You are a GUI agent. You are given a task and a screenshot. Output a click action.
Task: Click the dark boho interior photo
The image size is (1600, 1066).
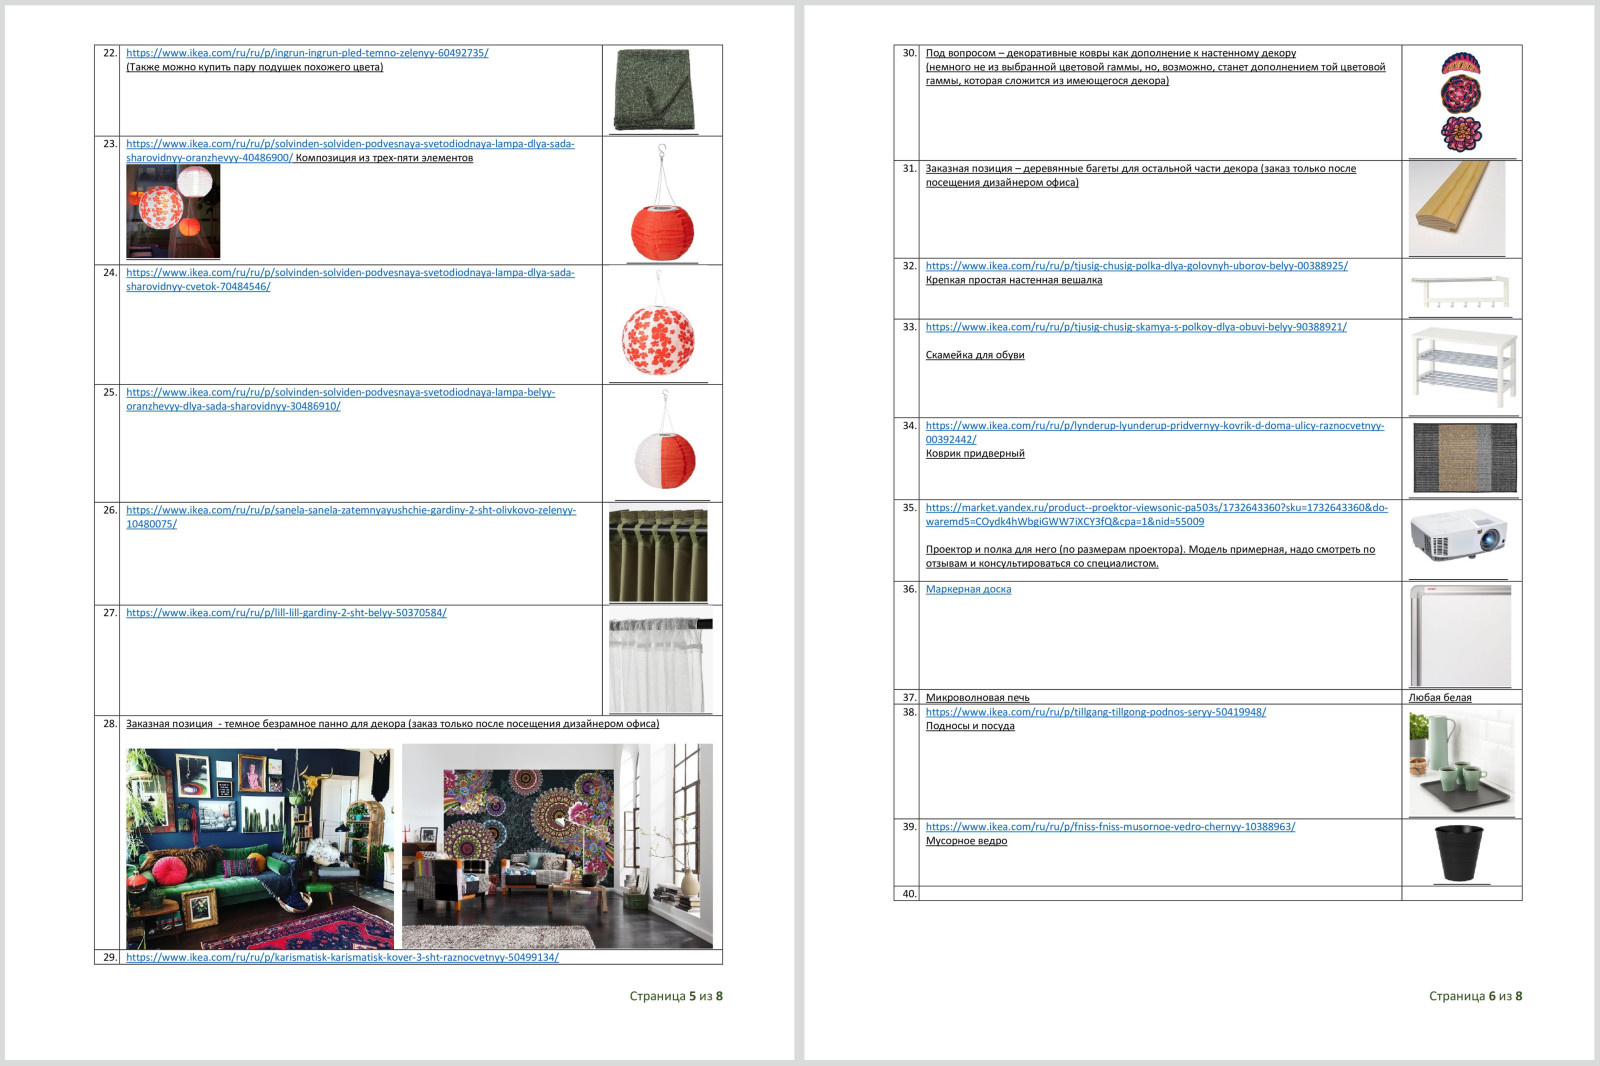pyautogui.click(x=260, y=846)
